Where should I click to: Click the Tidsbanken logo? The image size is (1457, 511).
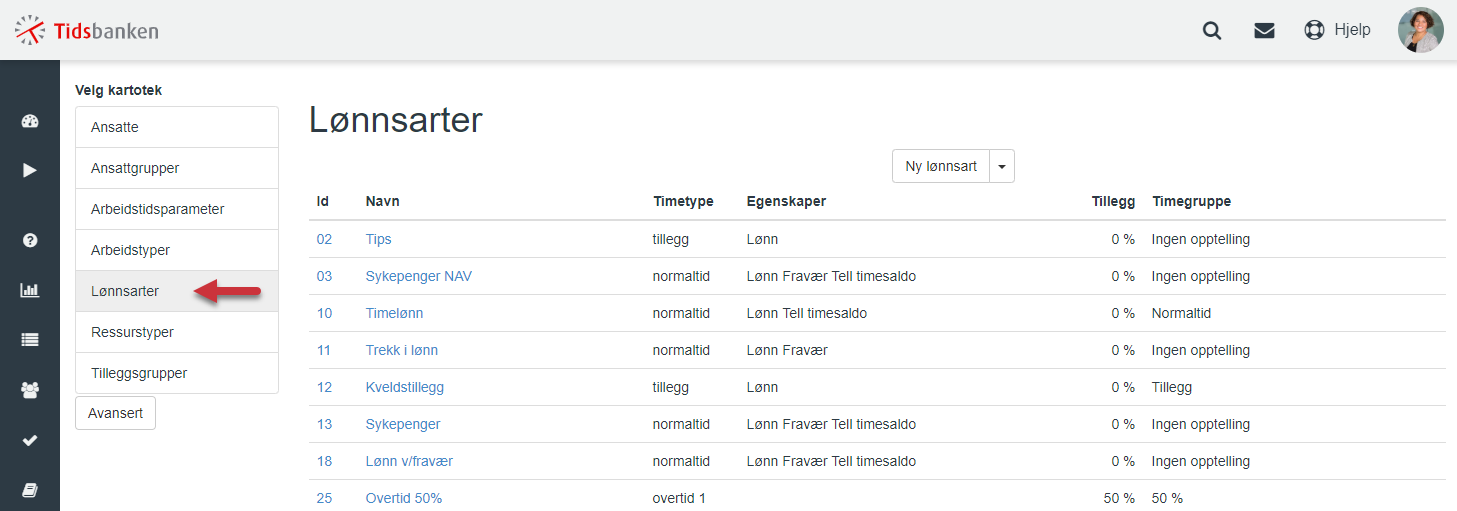87,30
